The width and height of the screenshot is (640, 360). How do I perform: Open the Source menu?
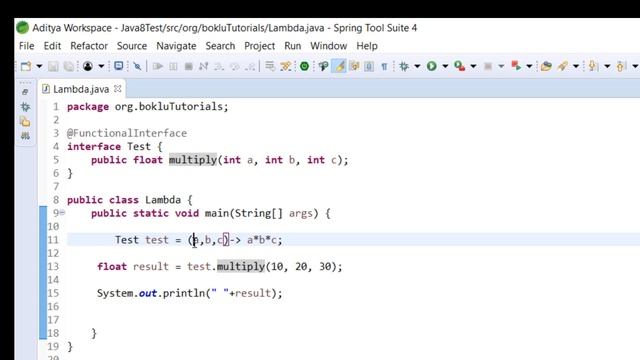[132, 46]
